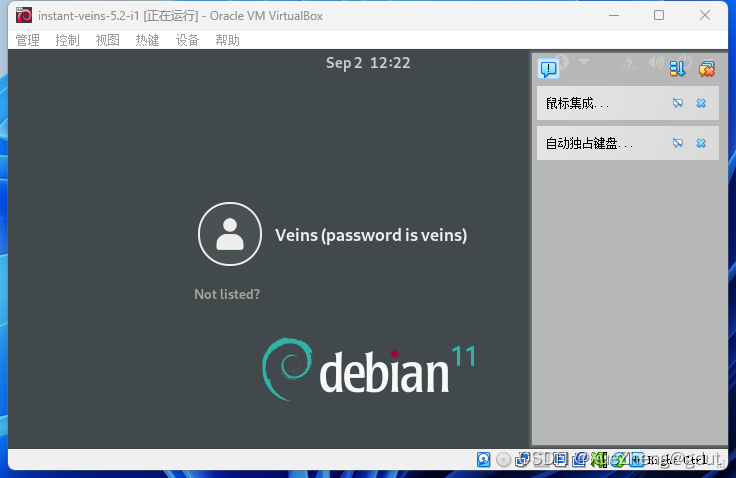Dismiss the 自动独占键盘 notification

tap(701, 143)
